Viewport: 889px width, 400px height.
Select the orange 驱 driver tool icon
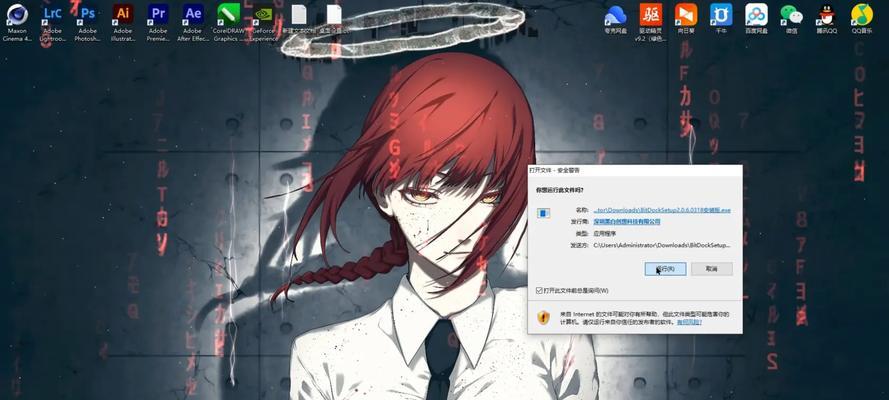point(650,22)
